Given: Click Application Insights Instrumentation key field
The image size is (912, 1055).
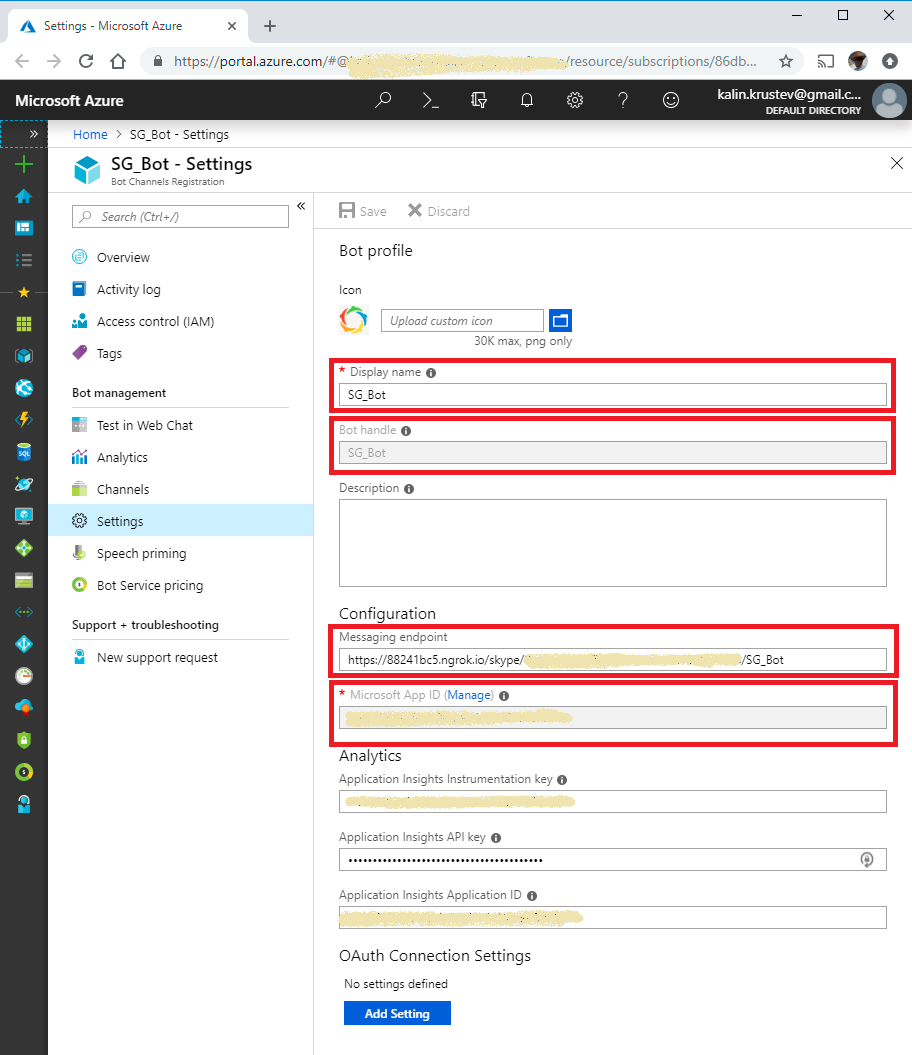Looking at the screenshot, I should coord(612,801).
